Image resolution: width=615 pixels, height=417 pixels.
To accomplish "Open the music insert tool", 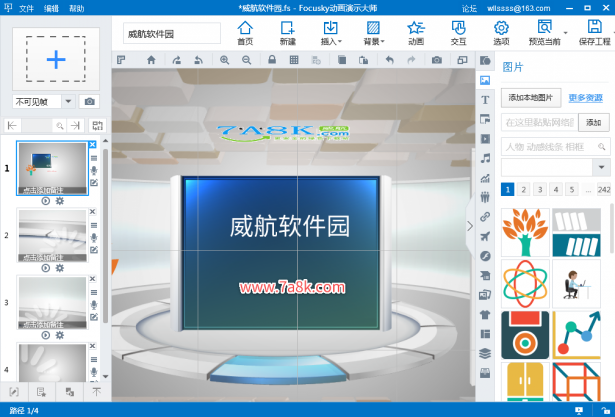I will (485, 158).
